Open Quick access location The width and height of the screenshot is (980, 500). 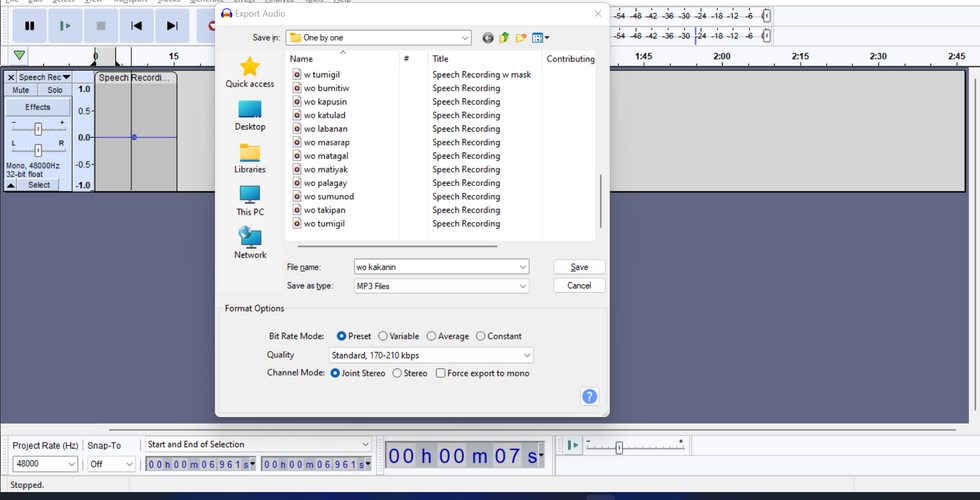(249, 72)
